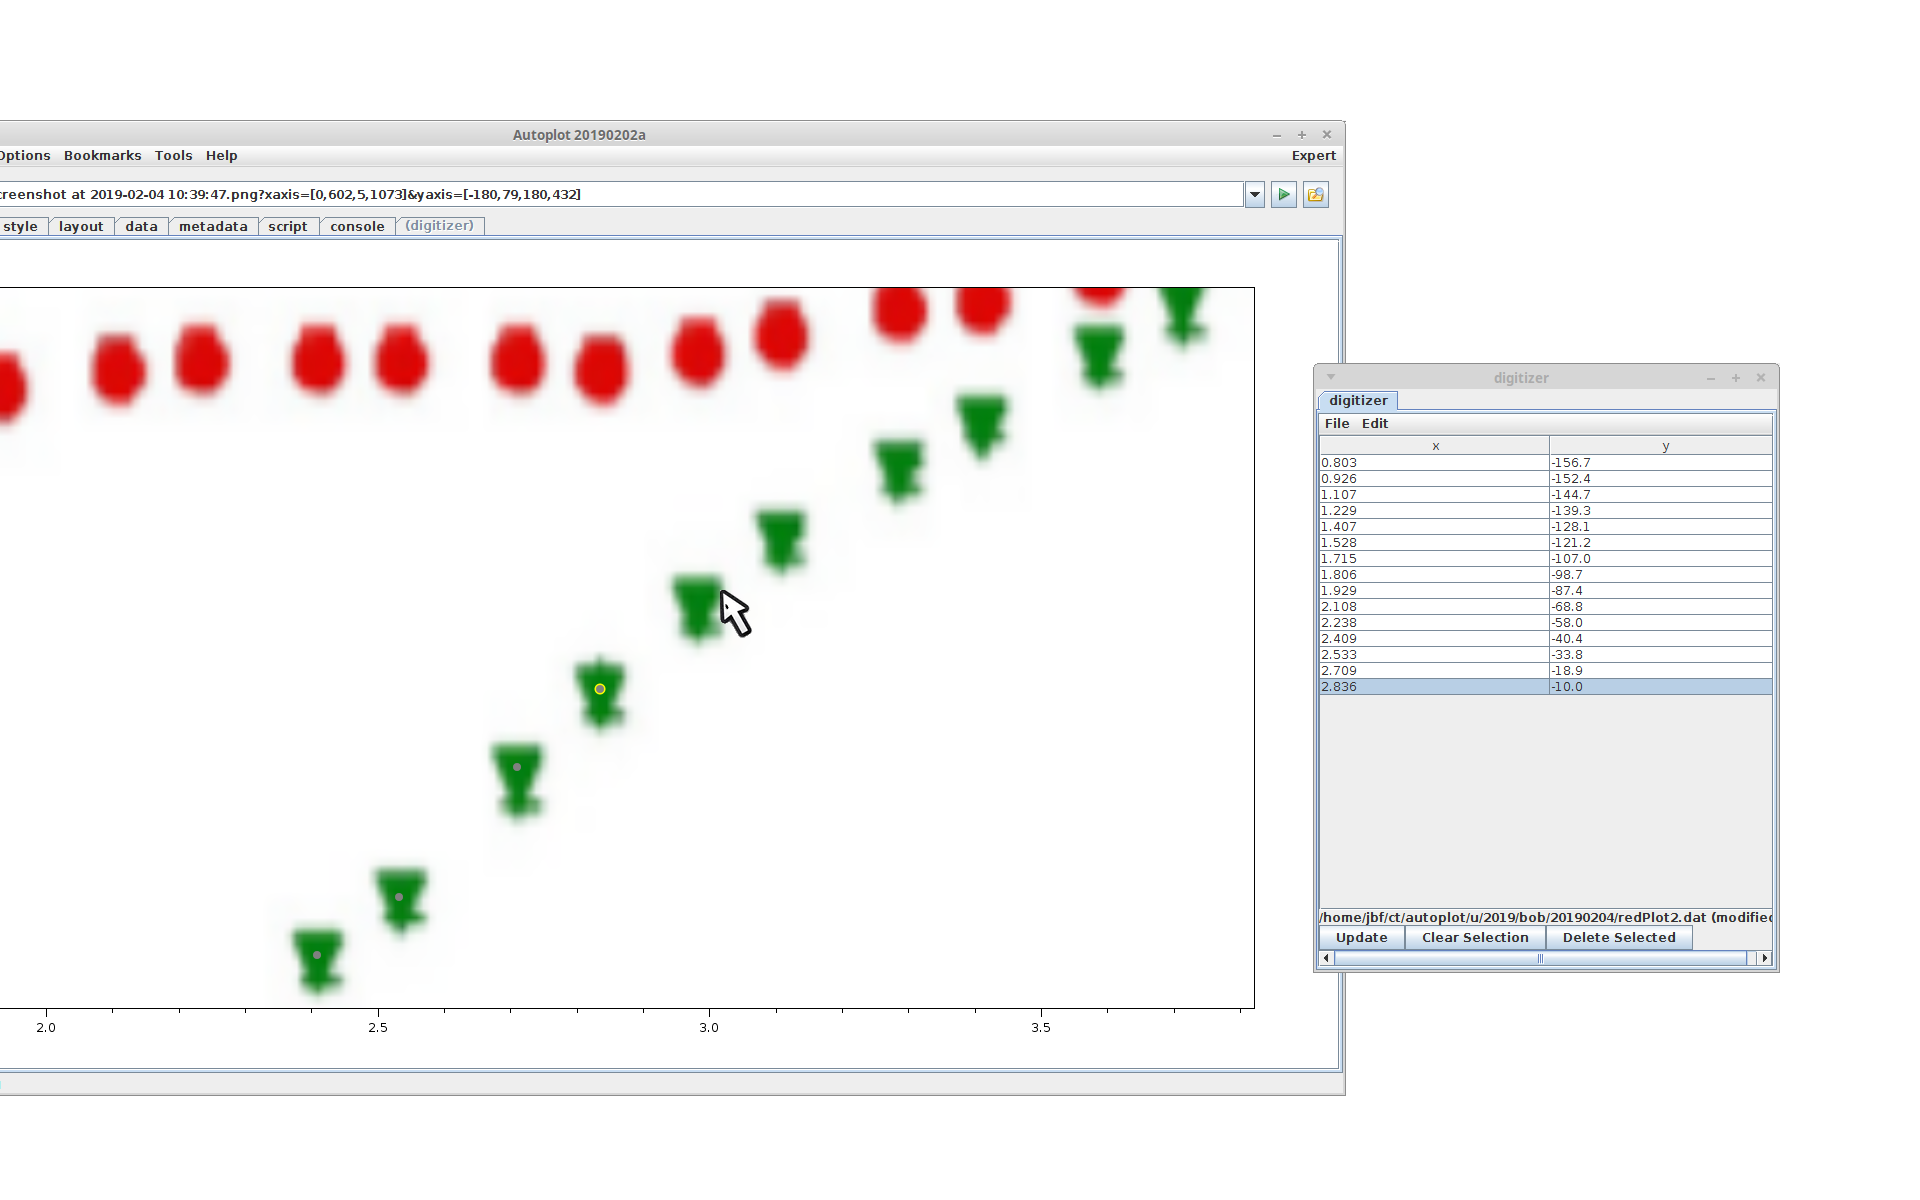The width and height of the screenshot is (1920, 1200).
Task: Click the Expert mode label
Action: tap(1313, 156)
